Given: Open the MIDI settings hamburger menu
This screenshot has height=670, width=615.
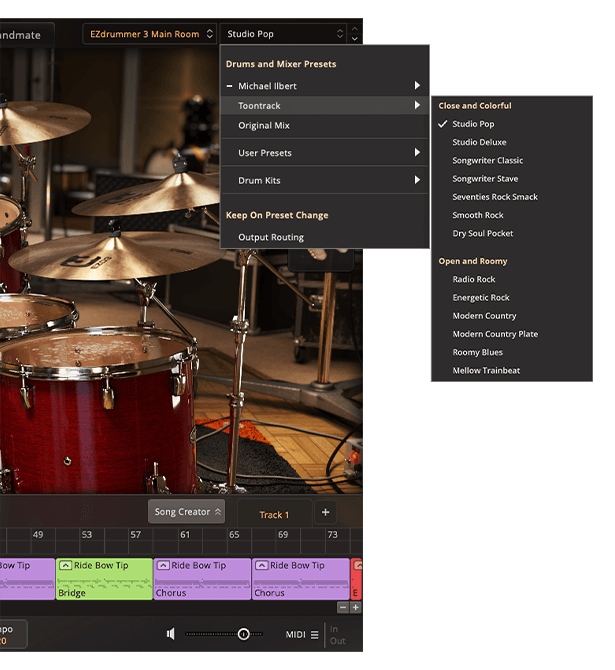Looking at the screenshot, I should [314, 634].
